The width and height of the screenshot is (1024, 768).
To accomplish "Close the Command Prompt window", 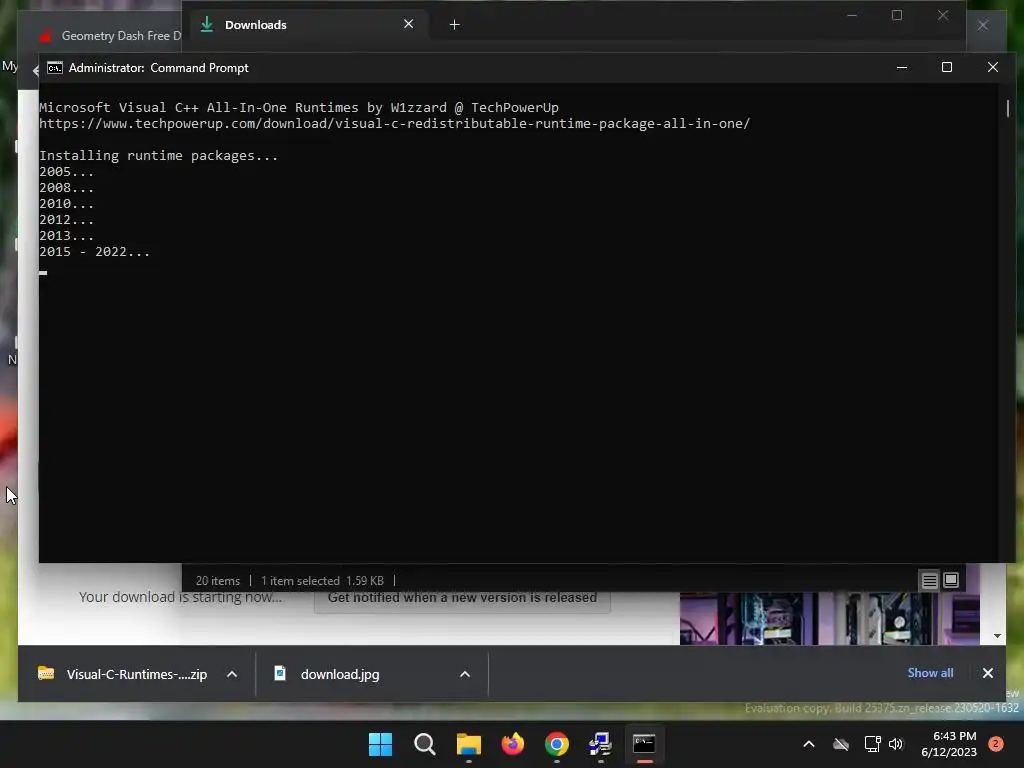I will tap(993, 67).
